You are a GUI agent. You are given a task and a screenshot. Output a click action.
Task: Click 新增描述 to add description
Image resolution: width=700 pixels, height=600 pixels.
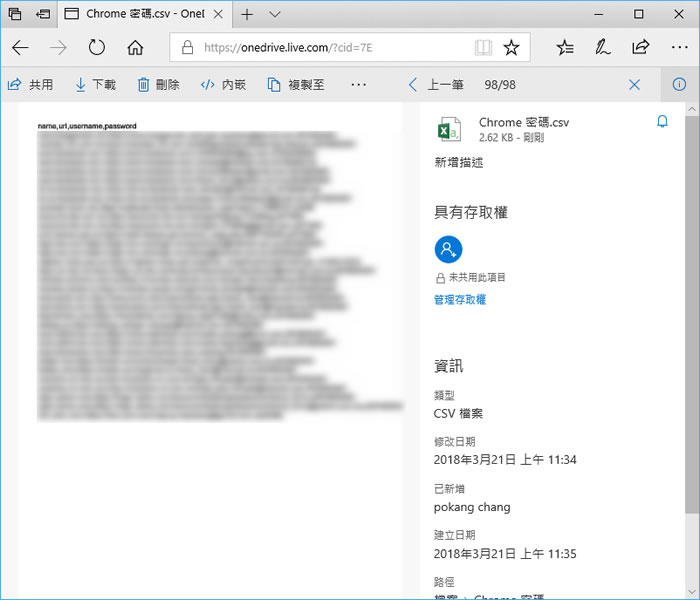coord(458,162)
